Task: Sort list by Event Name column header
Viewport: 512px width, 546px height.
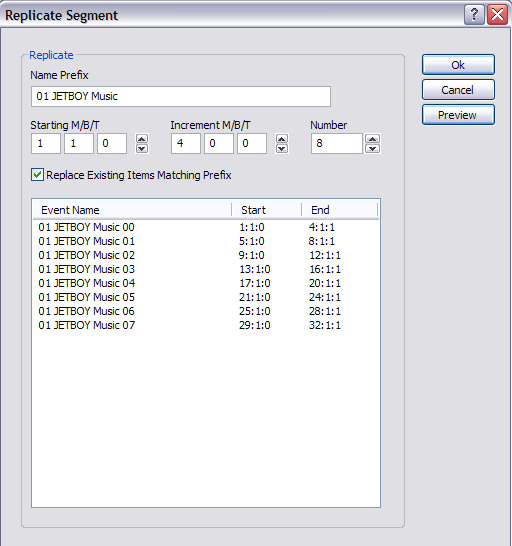Action: (132, 210)
